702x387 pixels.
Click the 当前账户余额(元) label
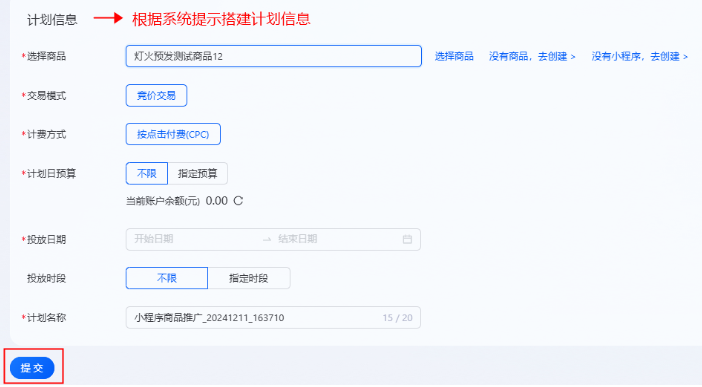coord(163,201)
